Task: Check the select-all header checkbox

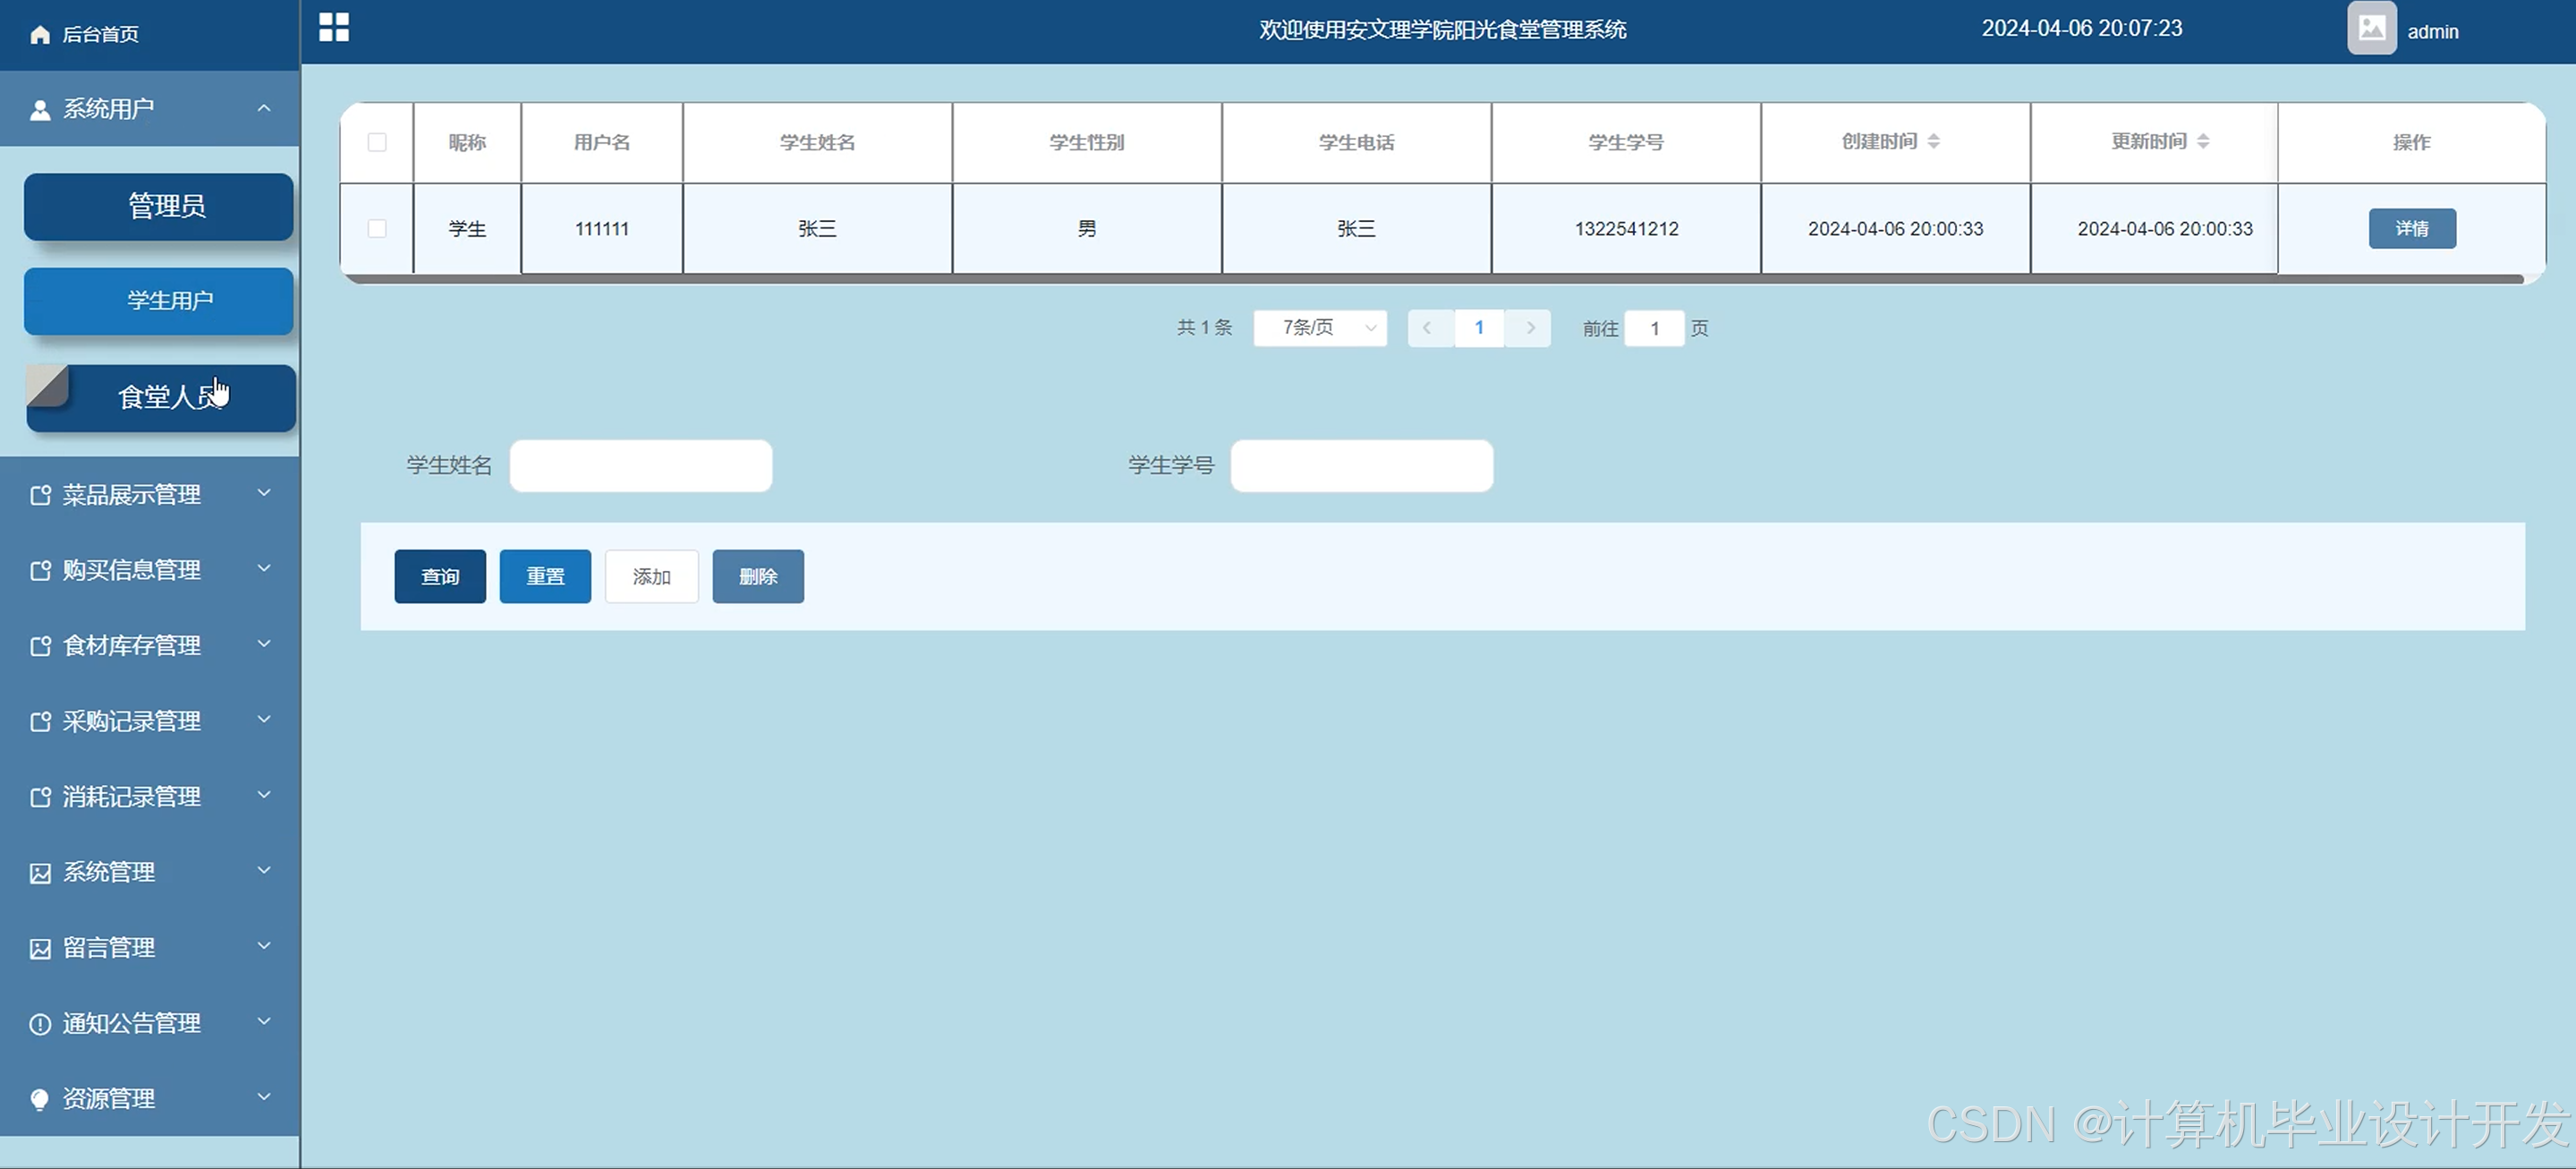Action: click(x=377, y=142)
